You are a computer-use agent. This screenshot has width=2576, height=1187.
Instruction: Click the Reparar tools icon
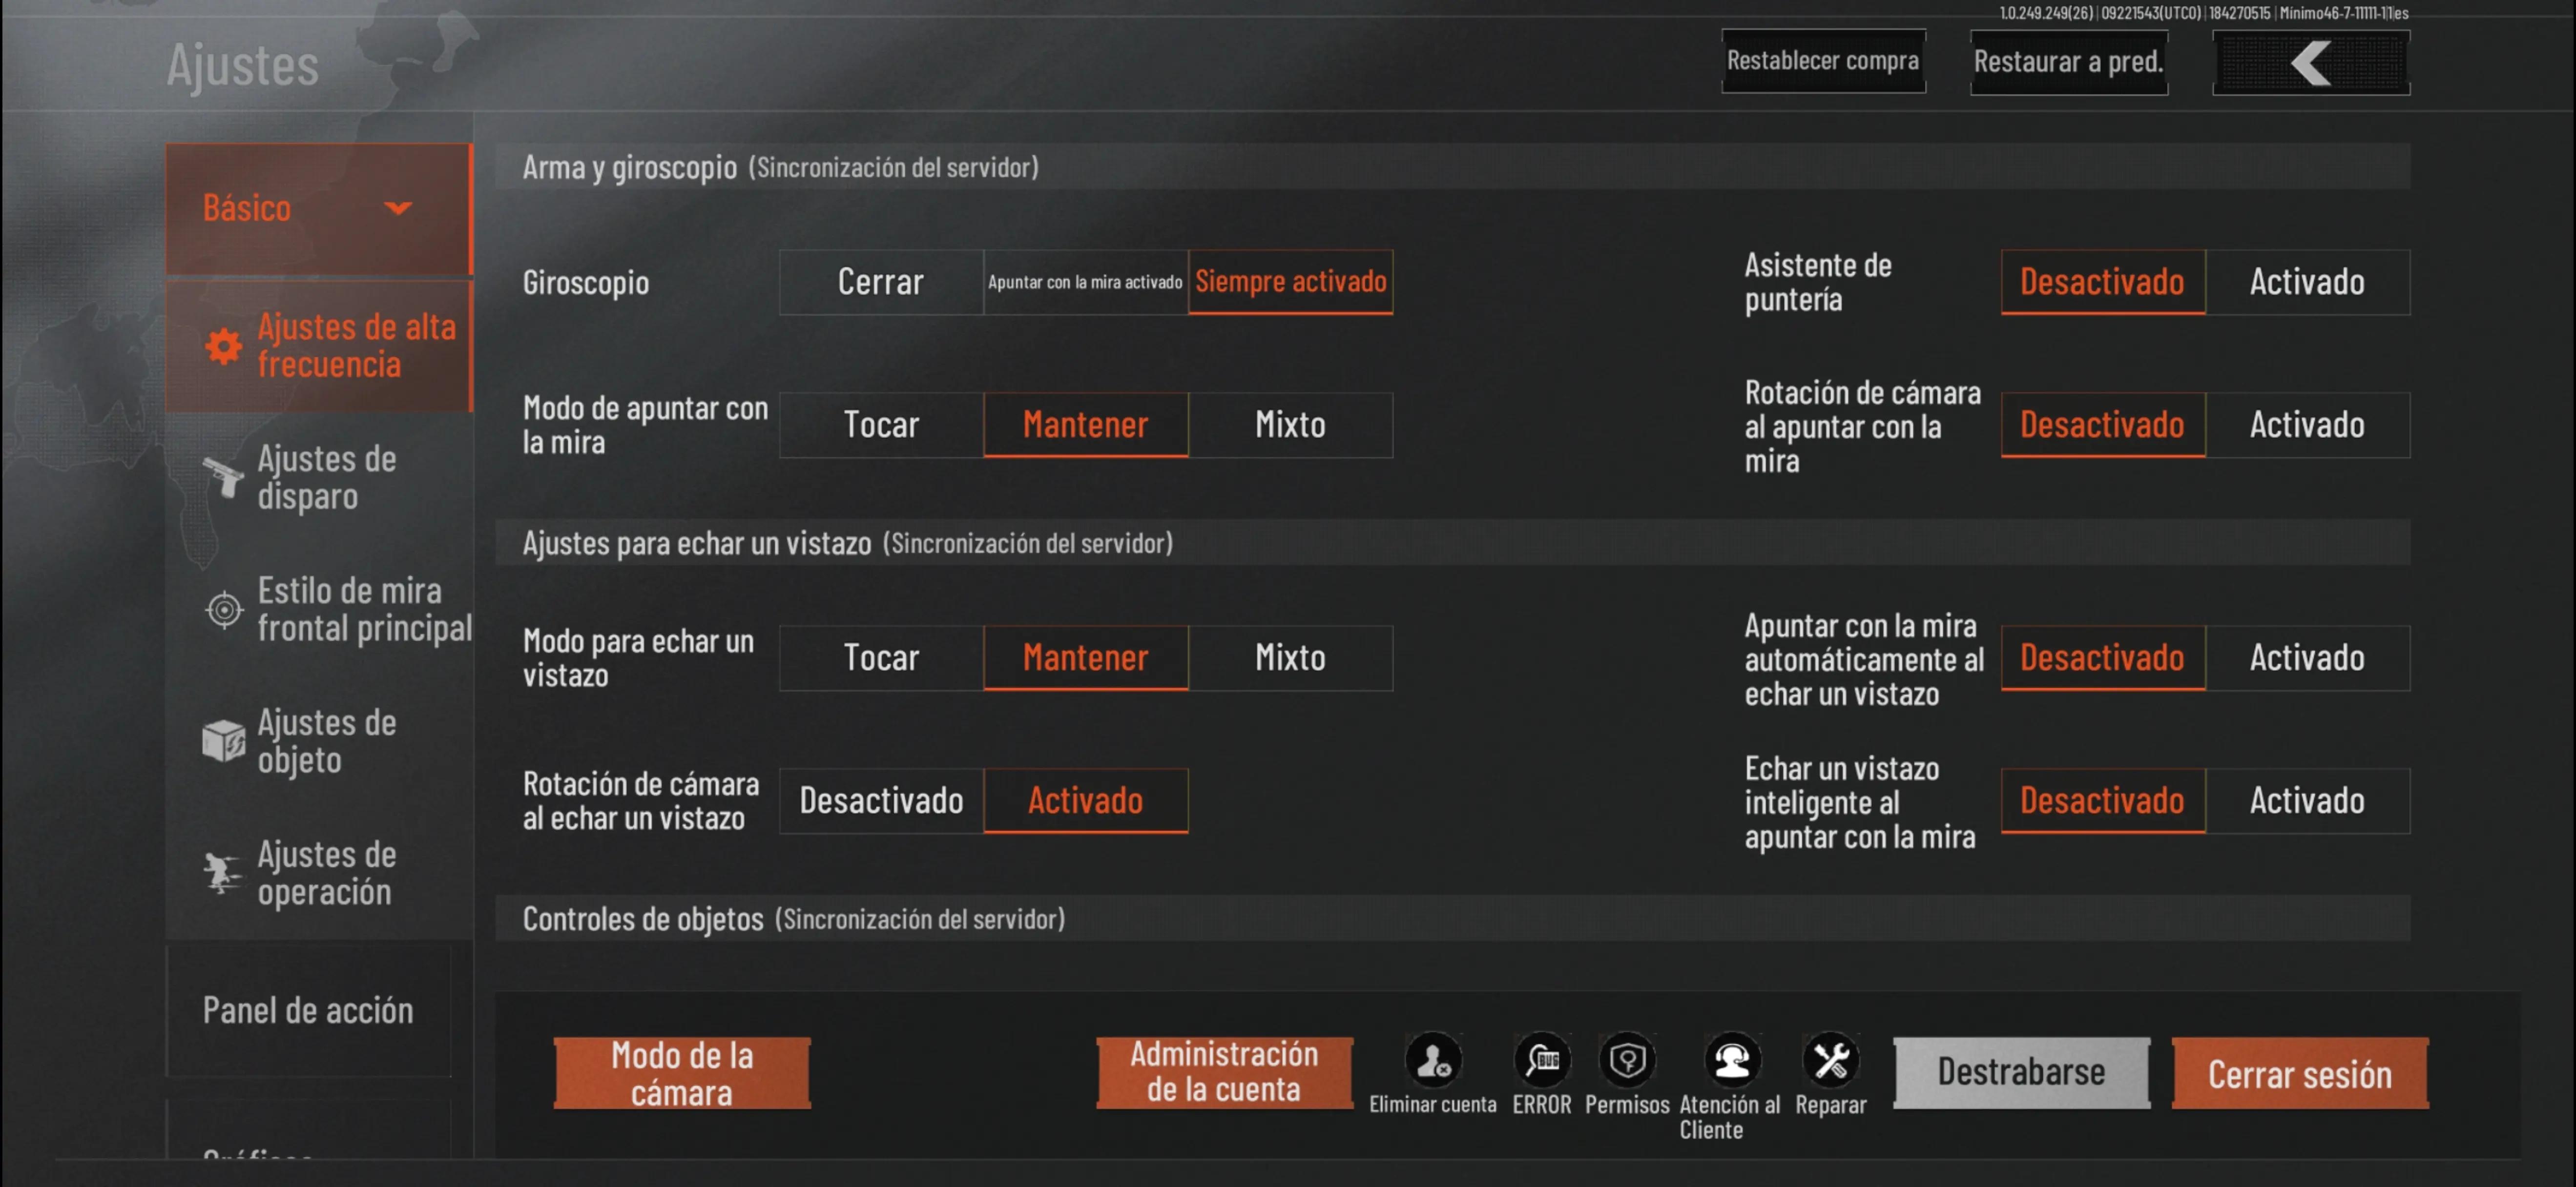click(1831, 1060)
